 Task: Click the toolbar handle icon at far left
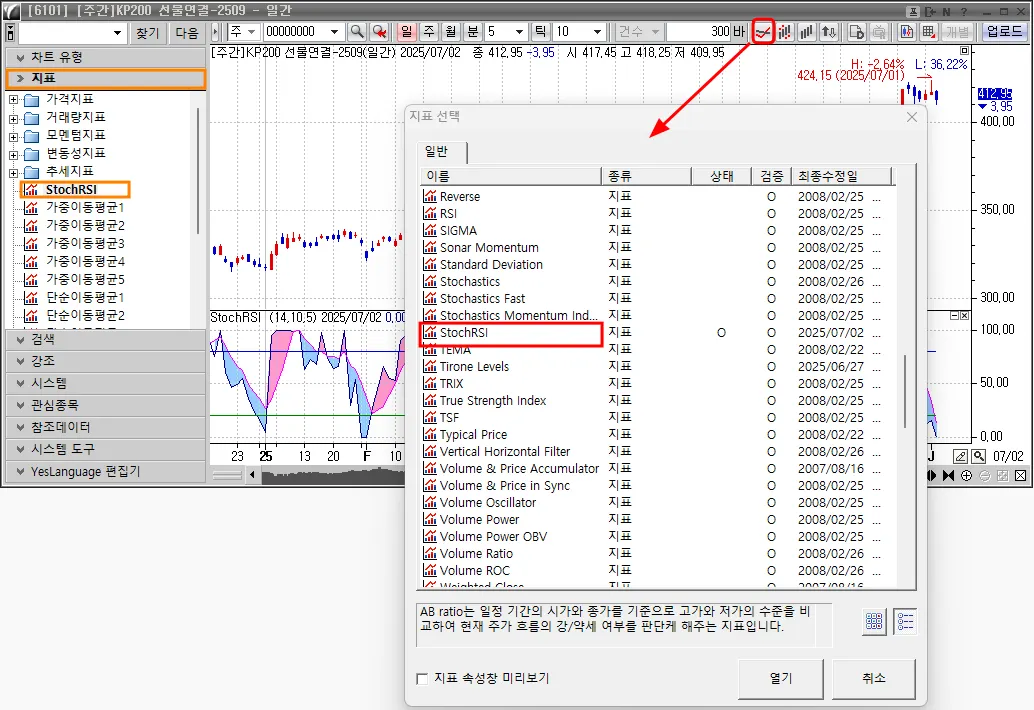[x=10, y=32]
